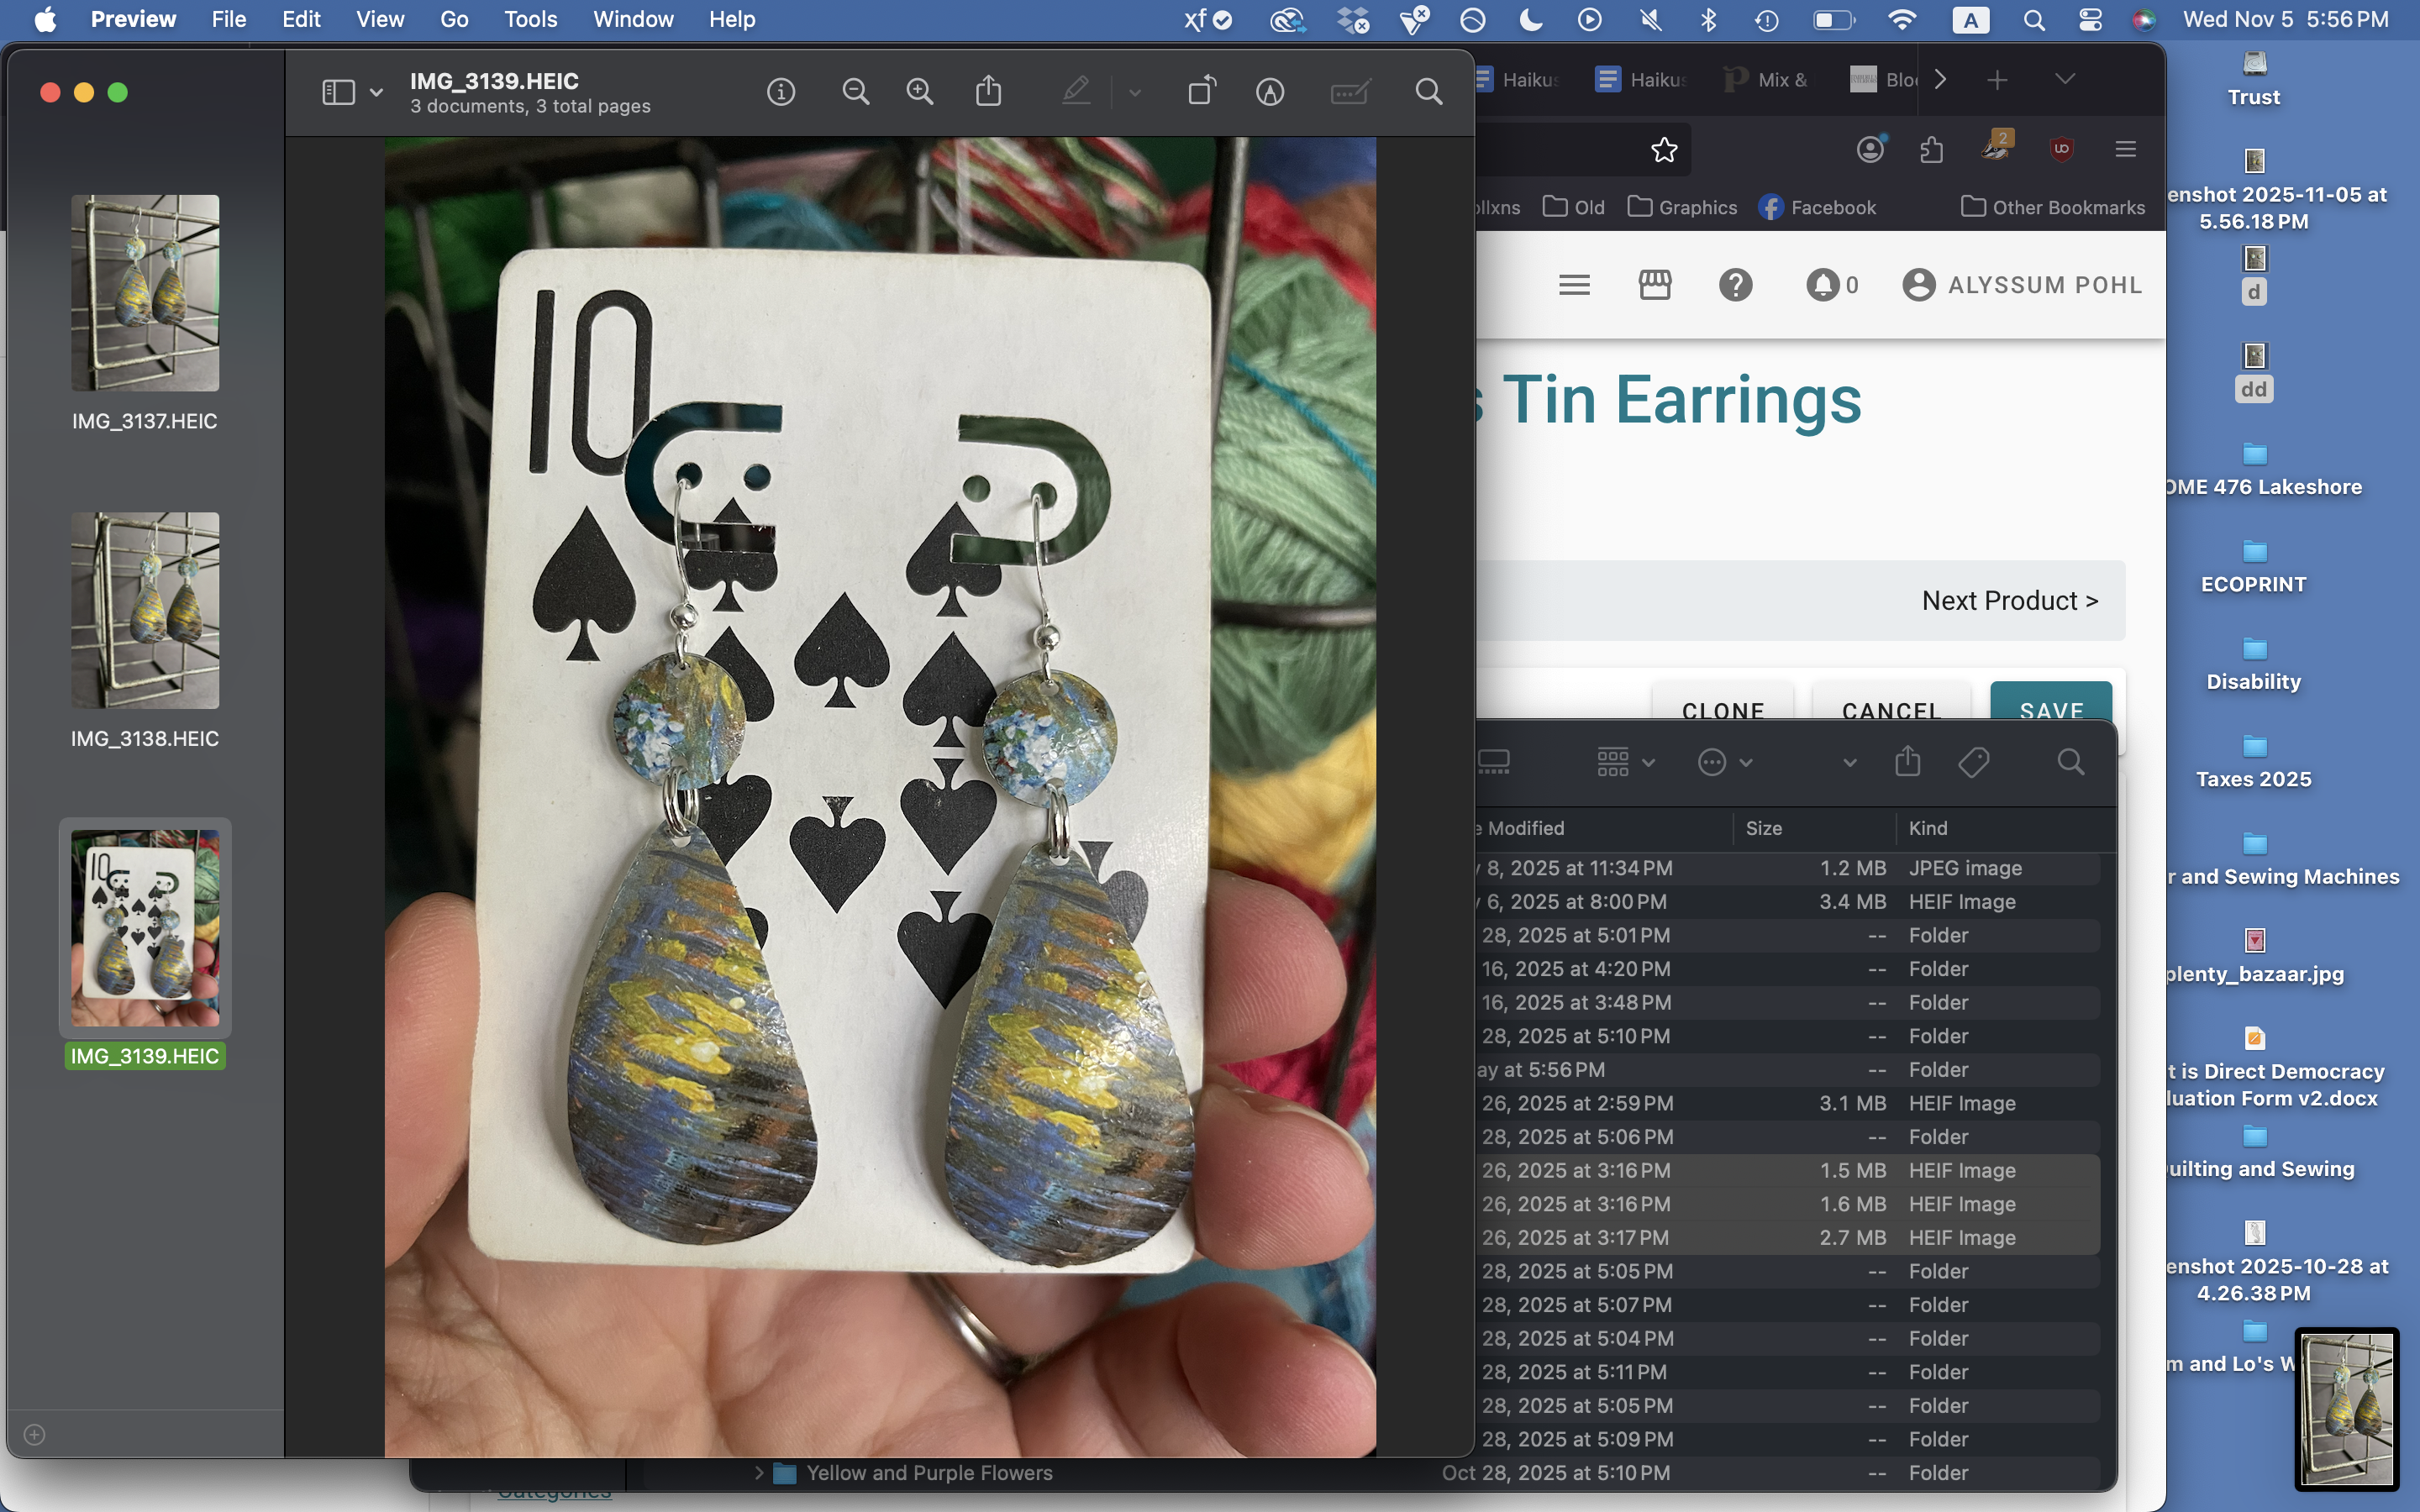Screen dimensions: 2420x1512
Task: Click the Share icon in Preview toolbar
Action: click(x=988, y=92)
